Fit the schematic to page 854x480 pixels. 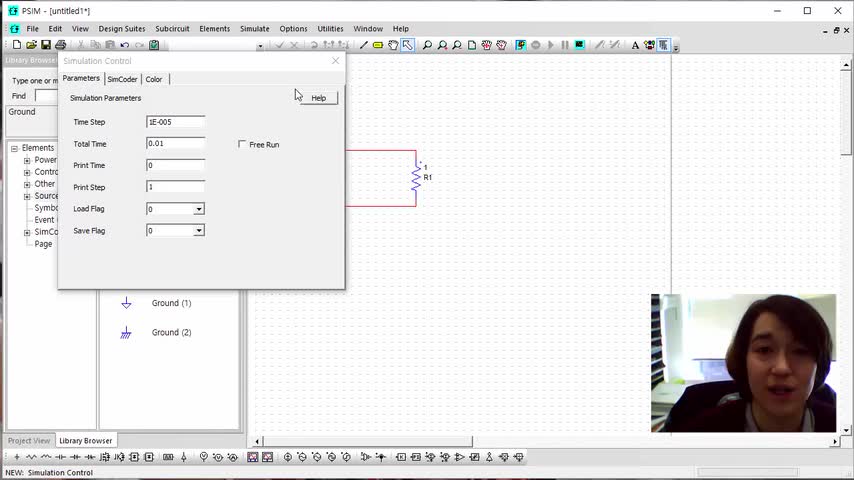[472, 45]
